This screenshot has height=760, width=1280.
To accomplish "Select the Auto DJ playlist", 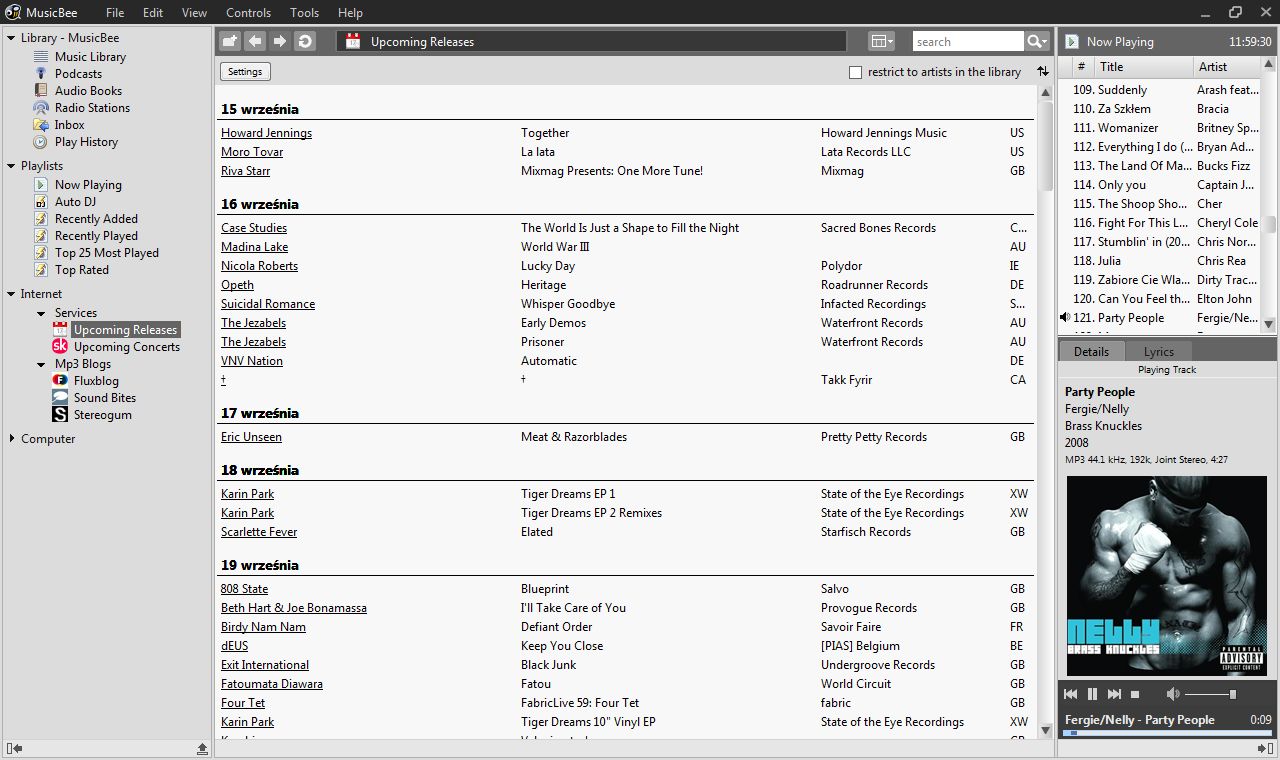I will coord(75,202).
